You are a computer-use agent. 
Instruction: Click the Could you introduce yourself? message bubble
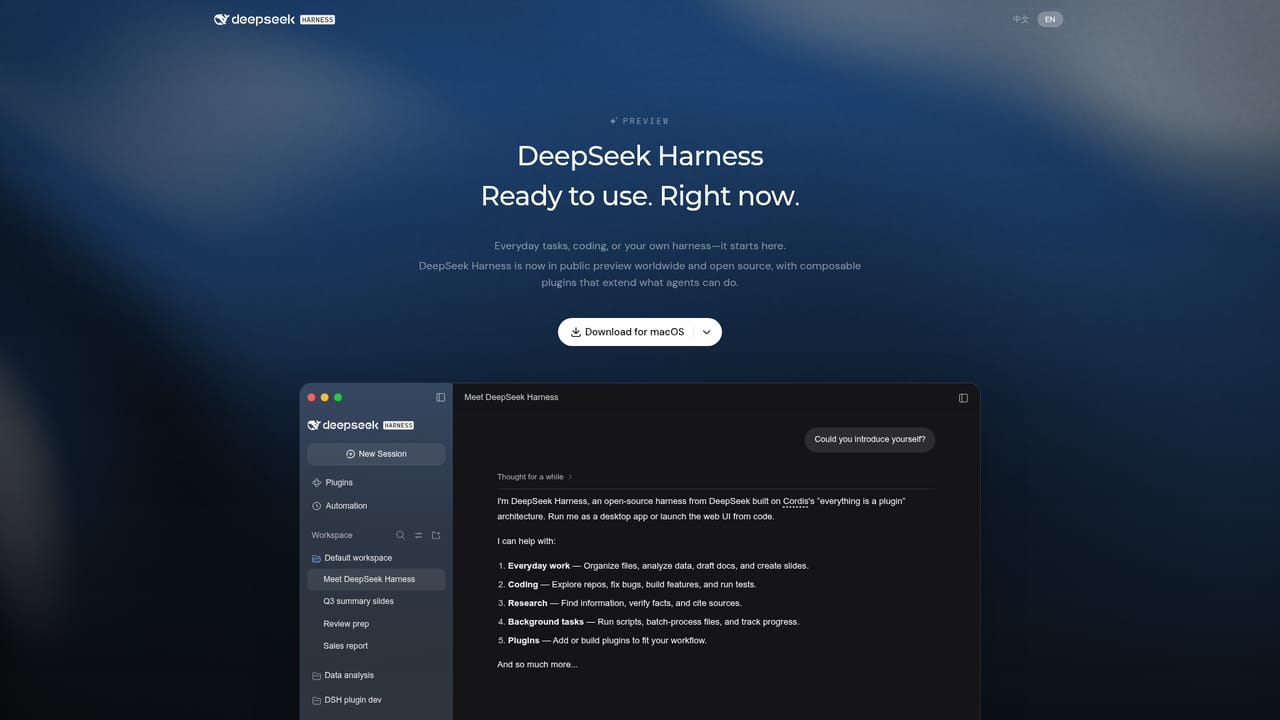(870, 439)
